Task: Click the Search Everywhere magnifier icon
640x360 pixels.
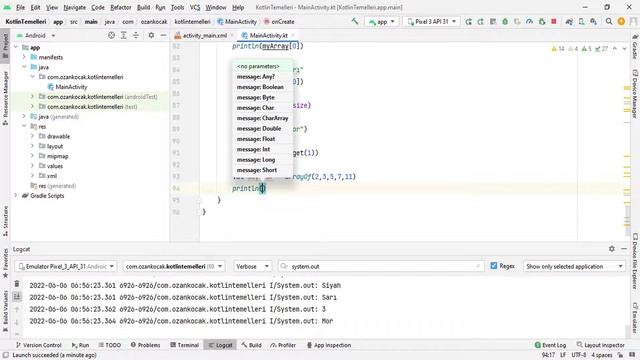Action: tap(609, 22)
